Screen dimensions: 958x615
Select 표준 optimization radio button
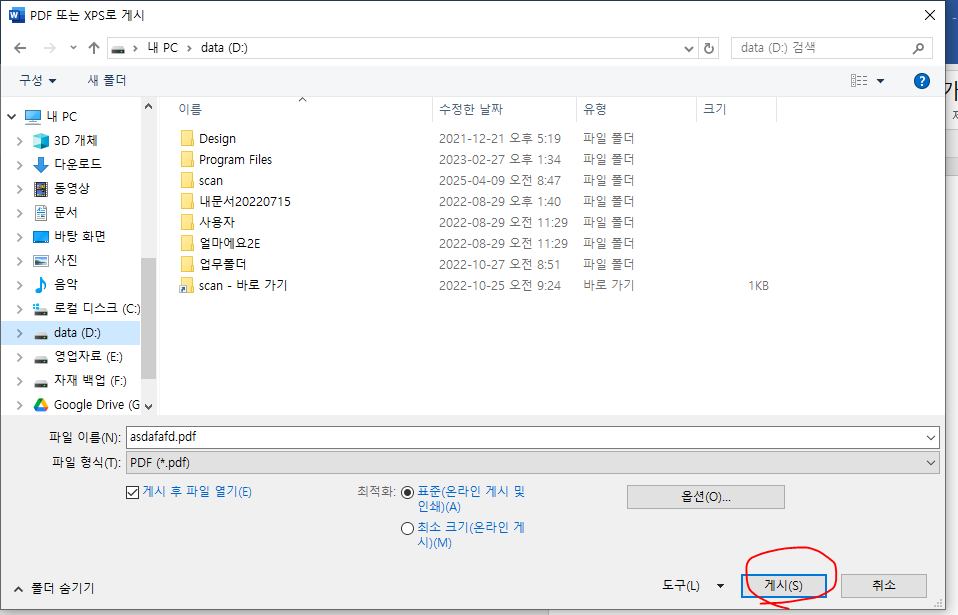click(x=407, y=492)
